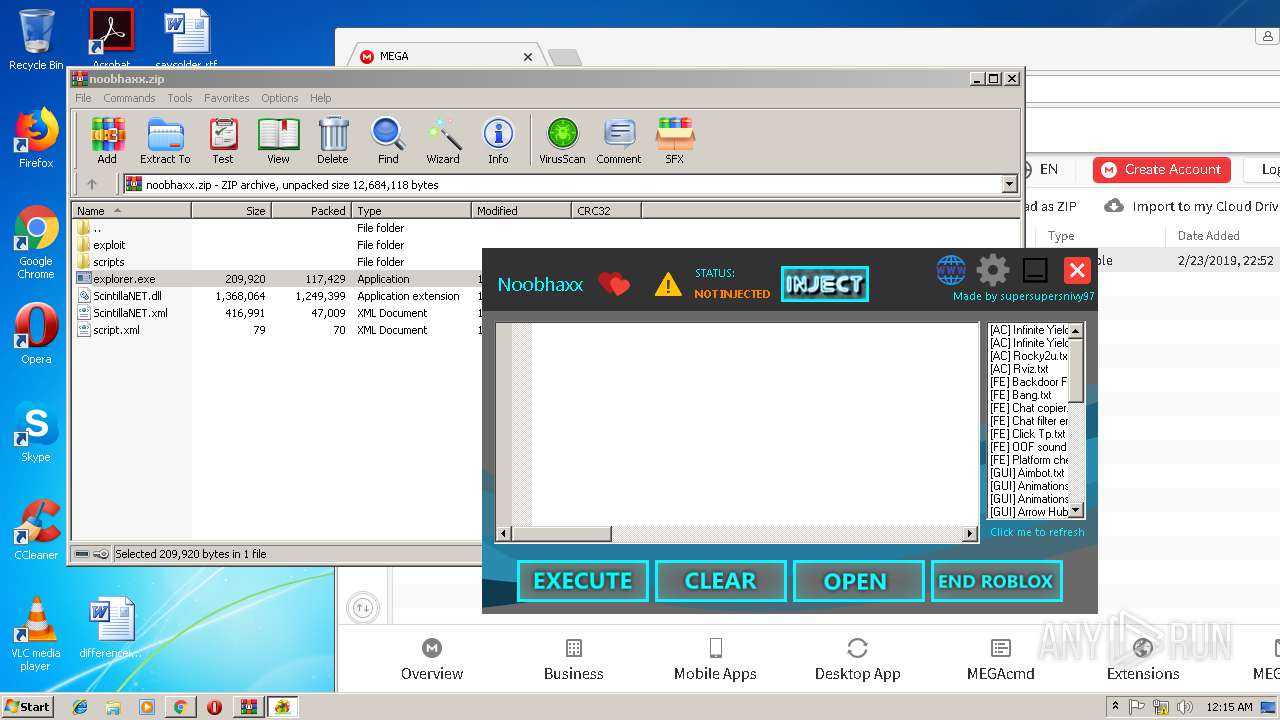Launch the WinRAR Wizard
1280x720 pixels.
pos(443,140)
